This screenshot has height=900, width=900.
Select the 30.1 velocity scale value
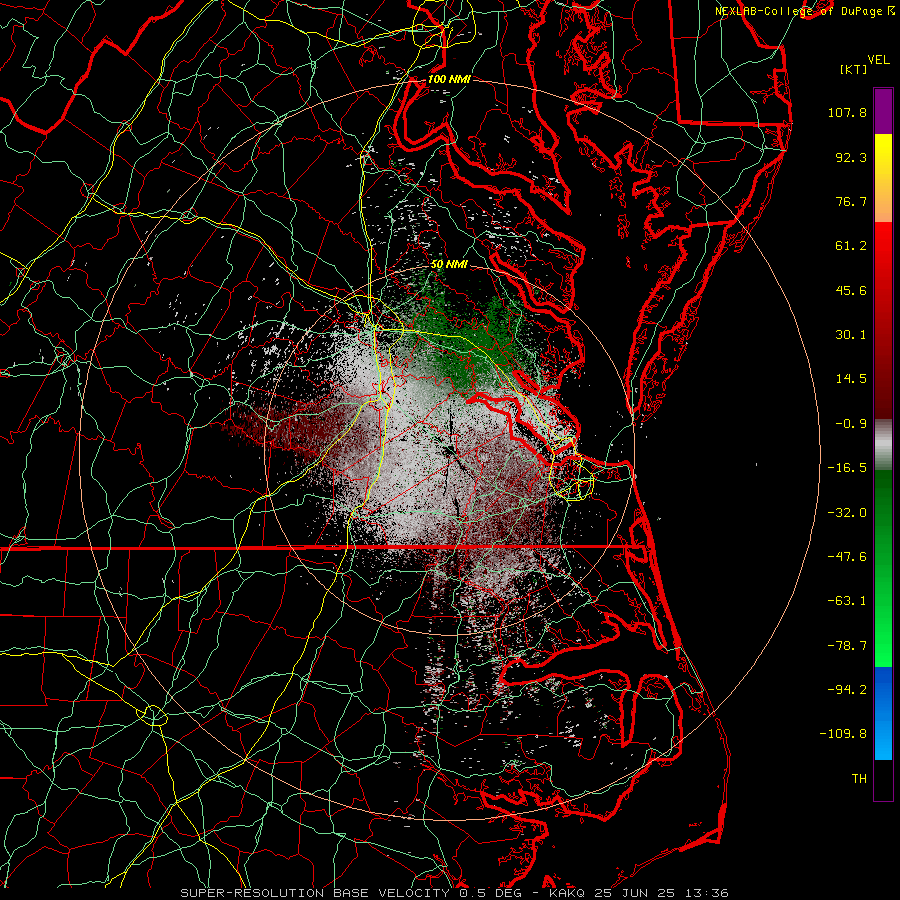(x=851, y=335)
